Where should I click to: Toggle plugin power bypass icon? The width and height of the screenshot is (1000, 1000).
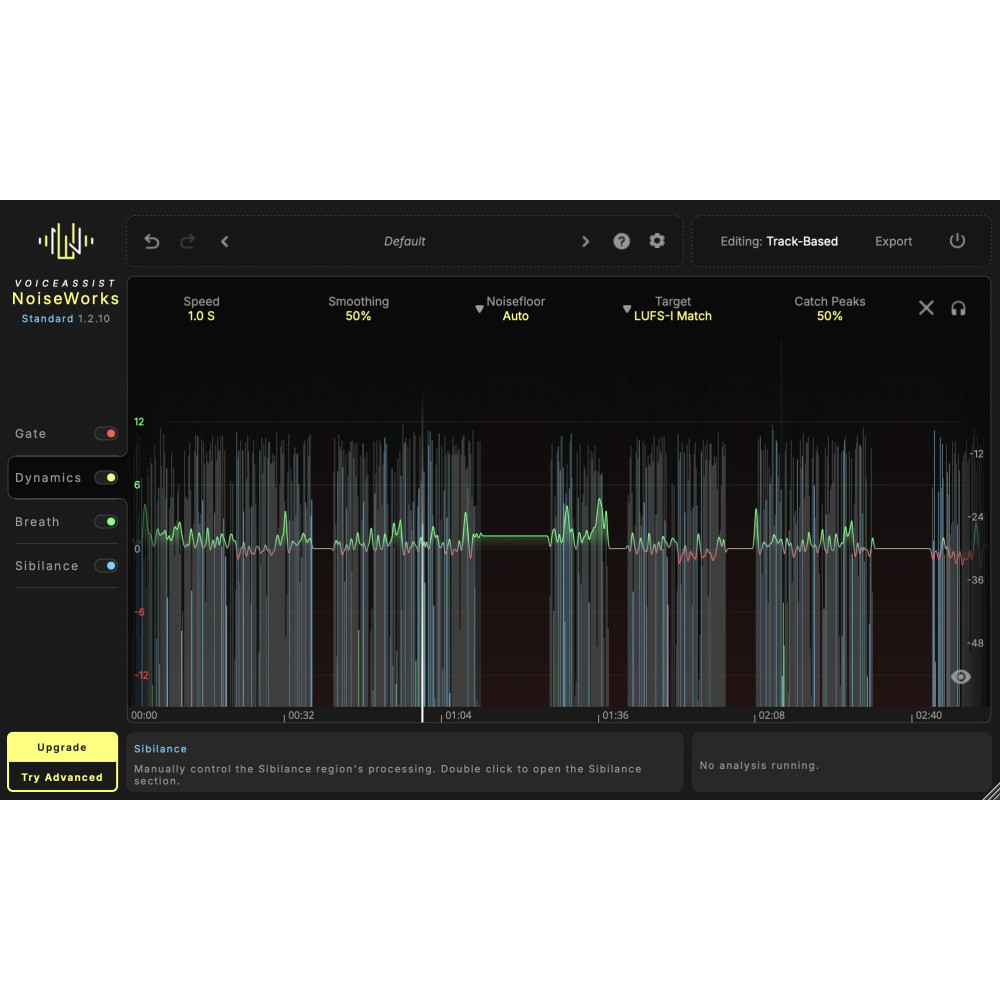[957, 240]
